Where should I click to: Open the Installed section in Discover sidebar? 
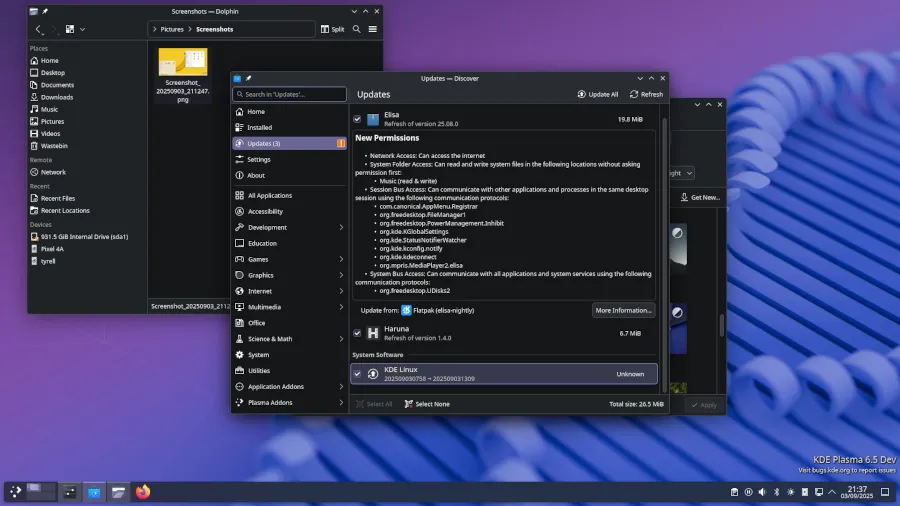click(x=259, y=128)
